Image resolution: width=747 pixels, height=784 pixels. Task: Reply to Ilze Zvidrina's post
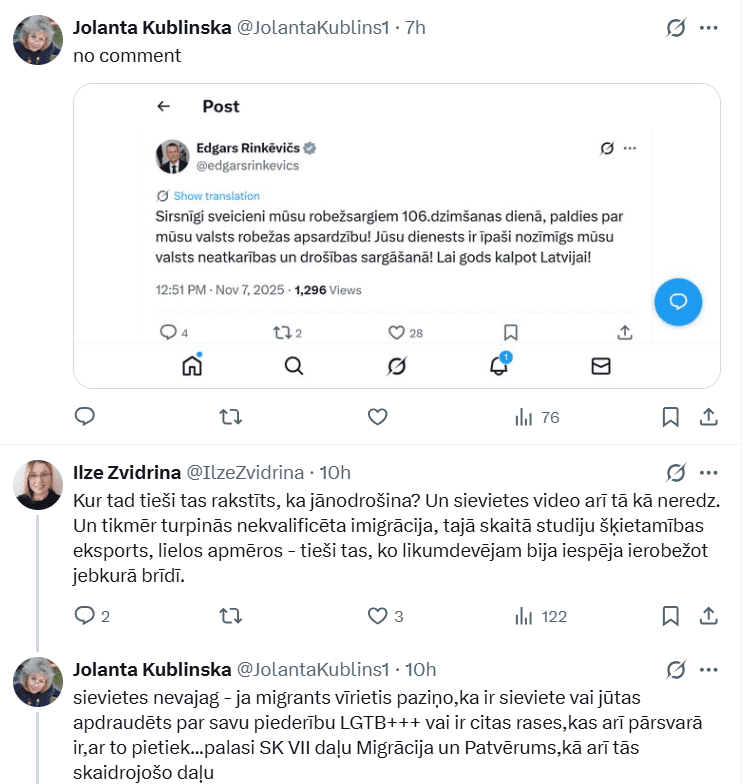pyautogui.click(x=86, y=616)
